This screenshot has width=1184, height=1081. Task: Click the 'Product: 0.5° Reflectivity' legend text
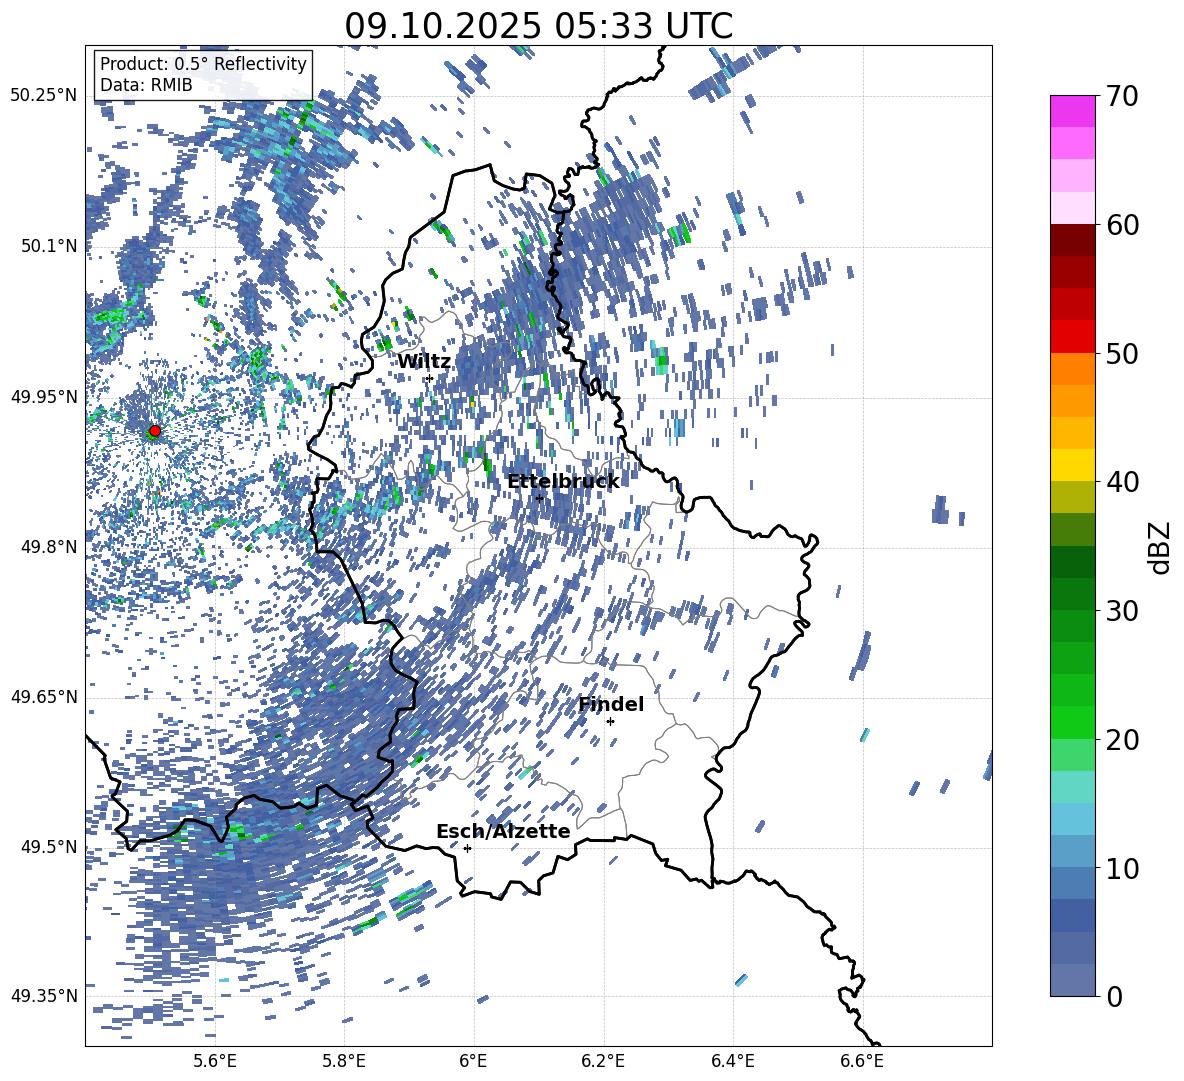203,64
